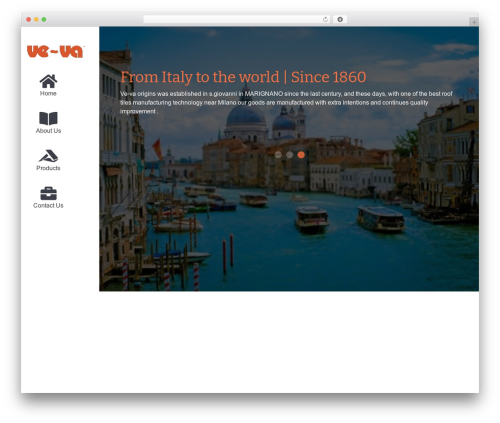Screen dimensions: 500x423
Task: Click the Ve-va origins description paragraph
Action: click(286, 103)
